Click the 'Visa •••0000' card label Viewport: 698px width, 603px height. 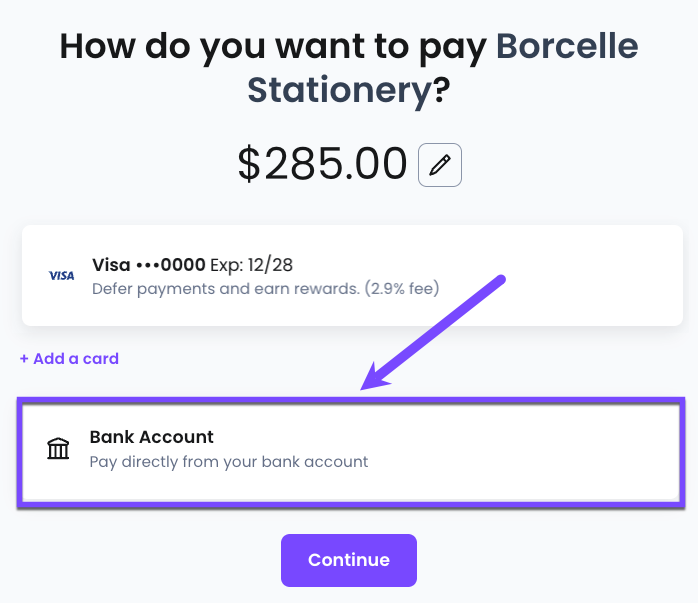coord(149,265)
